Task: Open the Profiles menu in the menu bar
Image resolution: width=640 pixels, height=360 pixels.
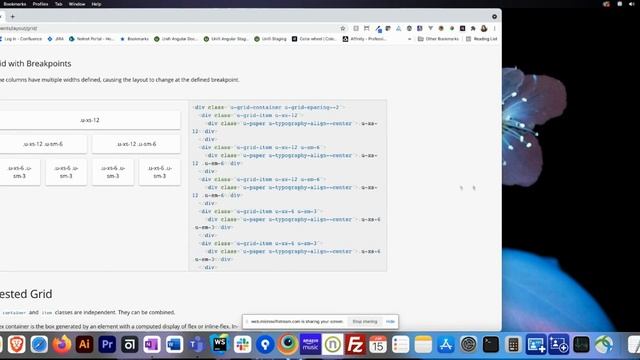Action: point(40,4)
